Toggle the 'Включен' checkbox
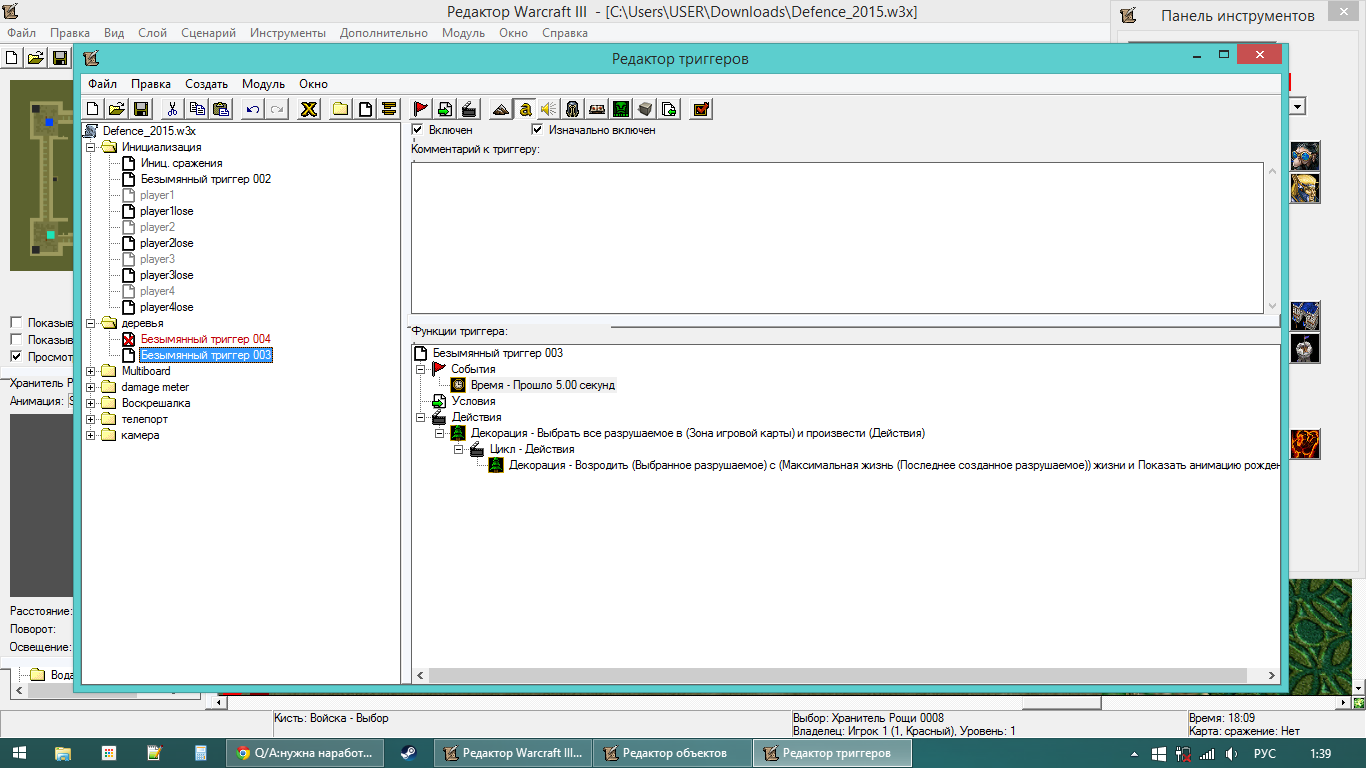The height and width of the screenshot is (768, 1366). click(417, 129)
